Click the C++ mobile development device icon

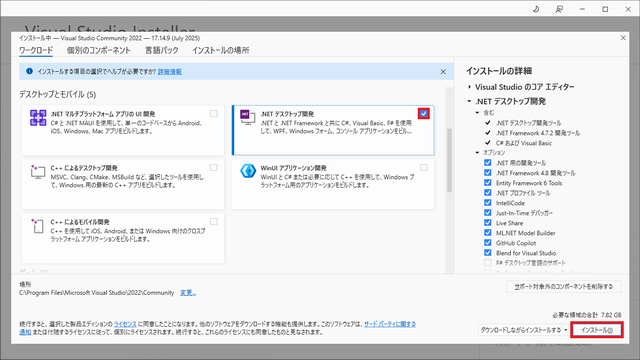coord(37,226)
